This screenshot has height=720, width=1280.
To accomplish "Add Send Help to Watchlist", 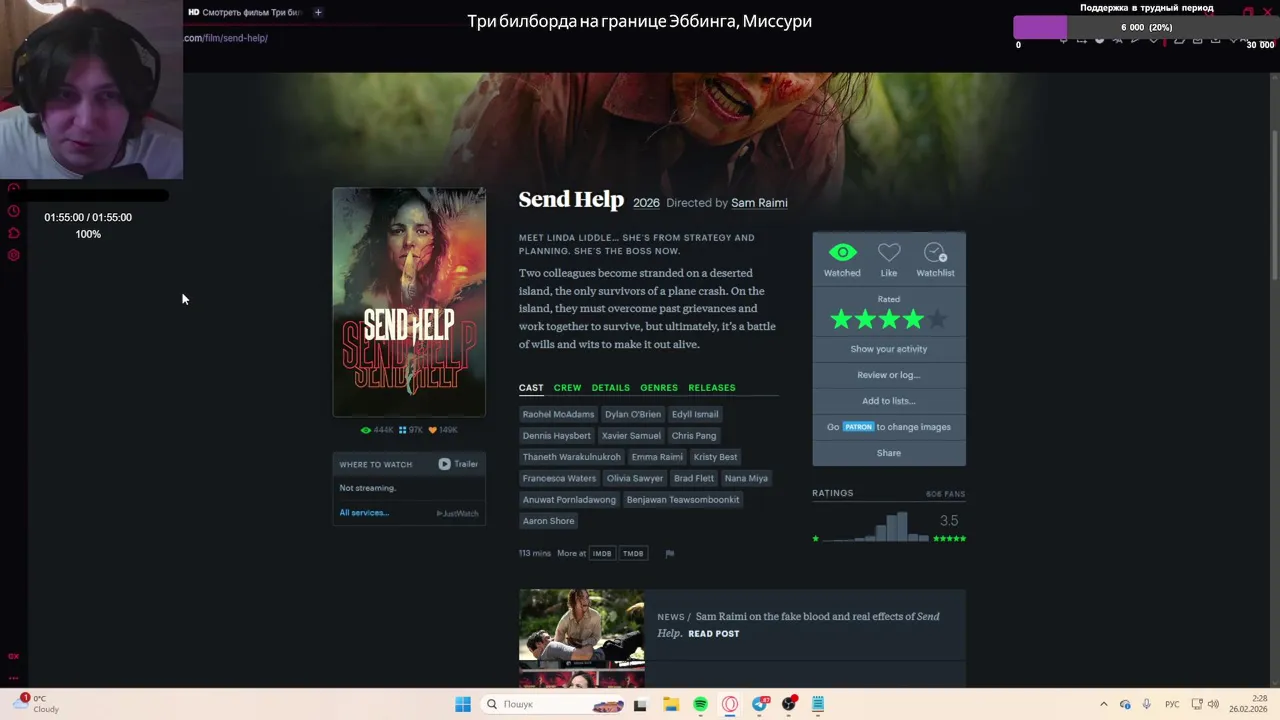I will tap(935, 253).
